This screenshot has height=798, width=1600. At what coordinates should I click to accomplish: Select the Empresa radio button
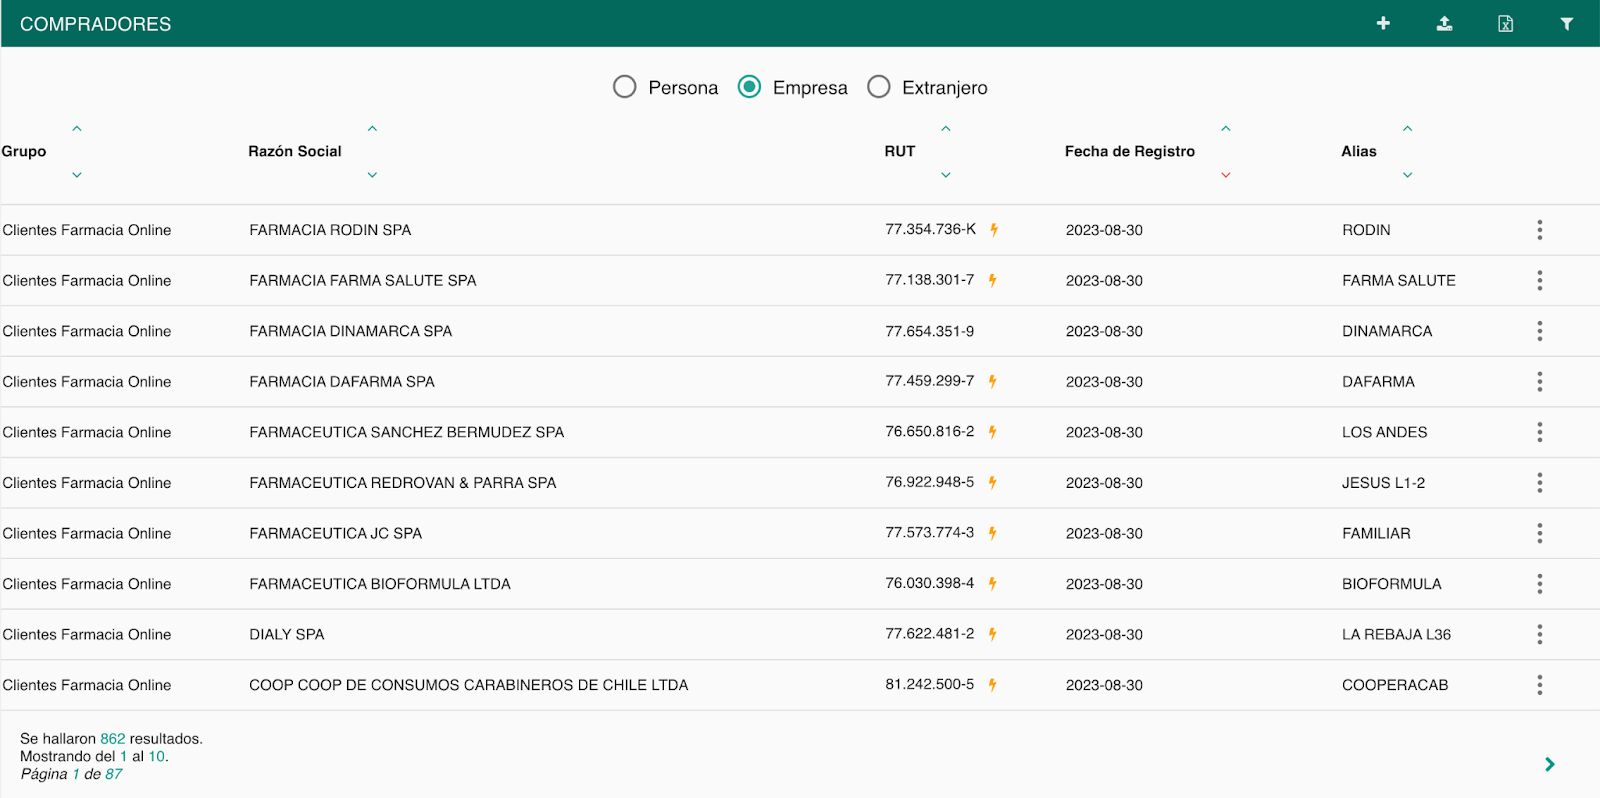[x=749, y=87]
